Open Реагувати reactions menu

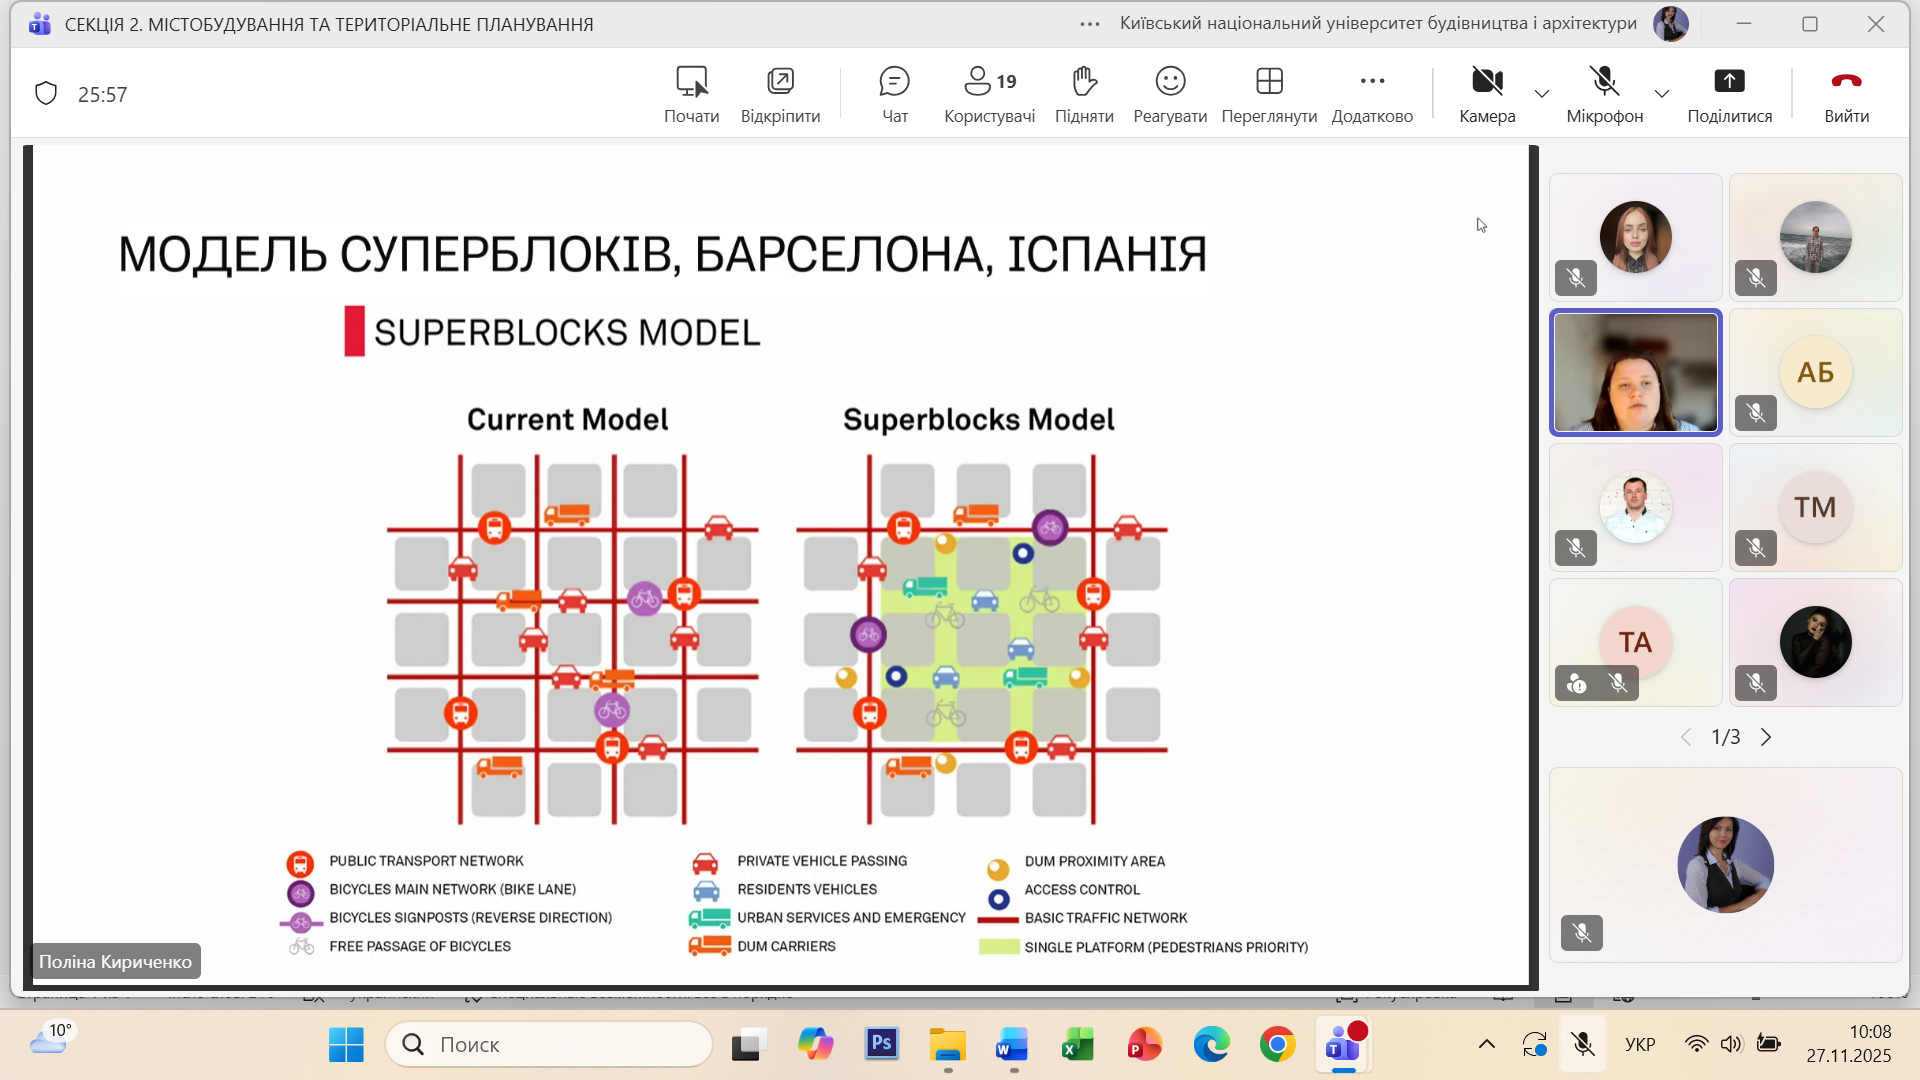[1170, 94]
